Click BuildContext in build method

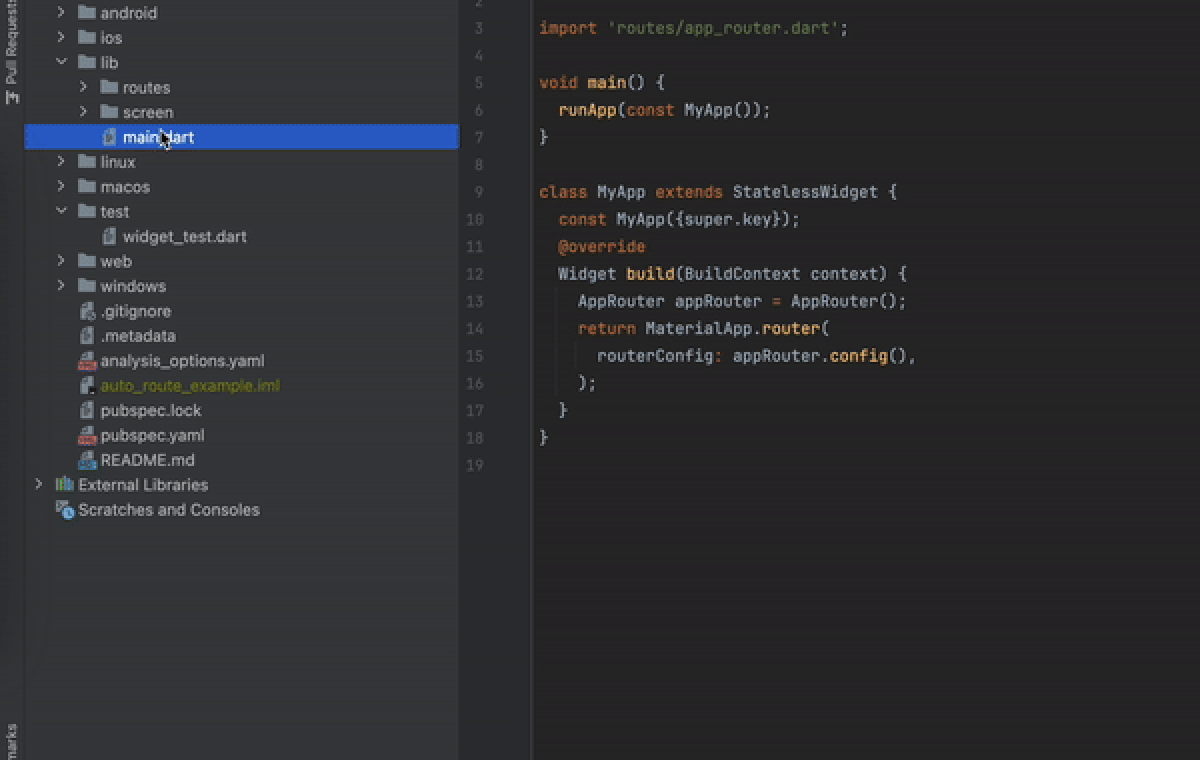(743, 274)
